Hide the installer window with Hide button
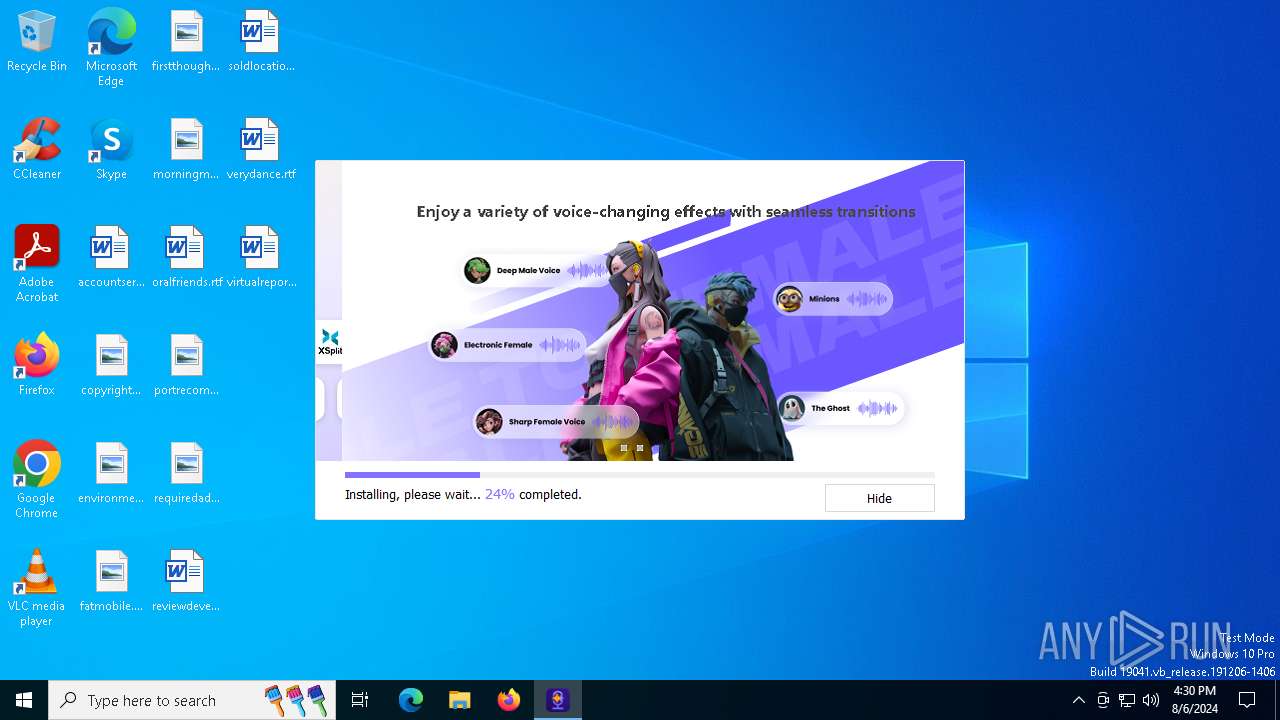The image size is (1280, 720). point(879,498)
